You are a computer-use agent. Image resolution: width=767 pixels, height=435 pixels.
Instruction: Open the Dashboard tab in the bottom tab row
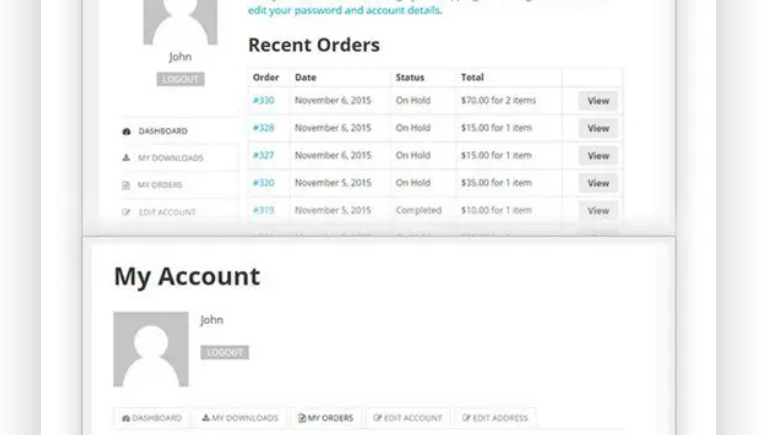click(151, 418)
